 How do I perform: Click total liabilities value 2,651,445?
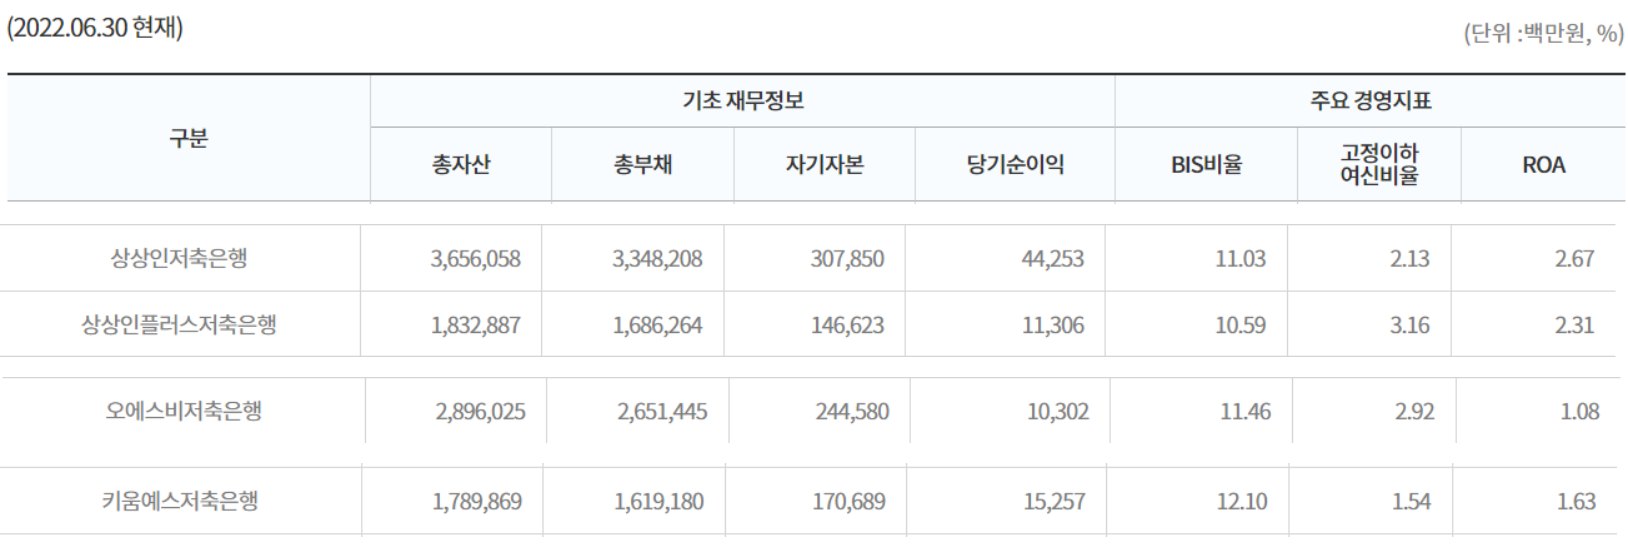click(x=662, y=411)
